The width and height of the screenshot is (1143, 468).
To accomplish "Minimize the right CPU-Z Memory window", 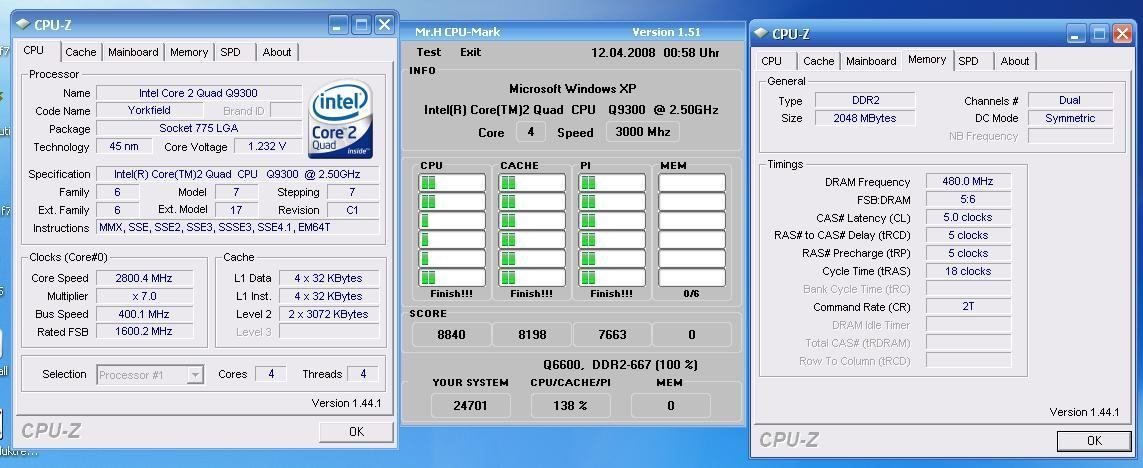I will (1076, 34).
